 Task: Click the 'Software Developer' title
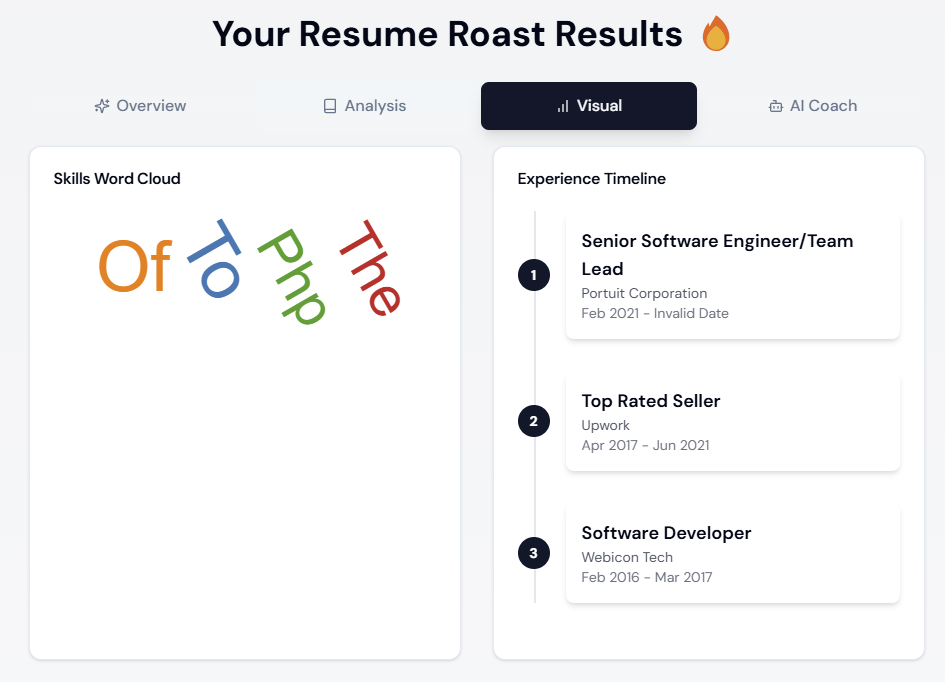pyautogui.click(x=666, y=533)
